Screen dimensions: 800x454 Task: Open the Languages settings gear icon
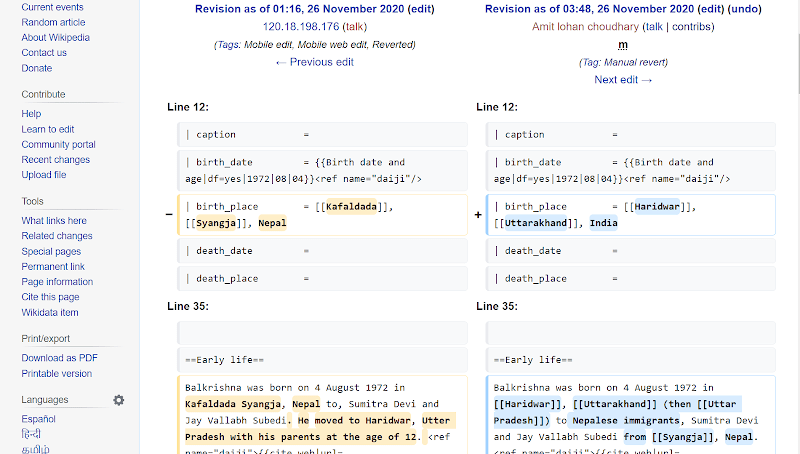click(x=119, y=400)
